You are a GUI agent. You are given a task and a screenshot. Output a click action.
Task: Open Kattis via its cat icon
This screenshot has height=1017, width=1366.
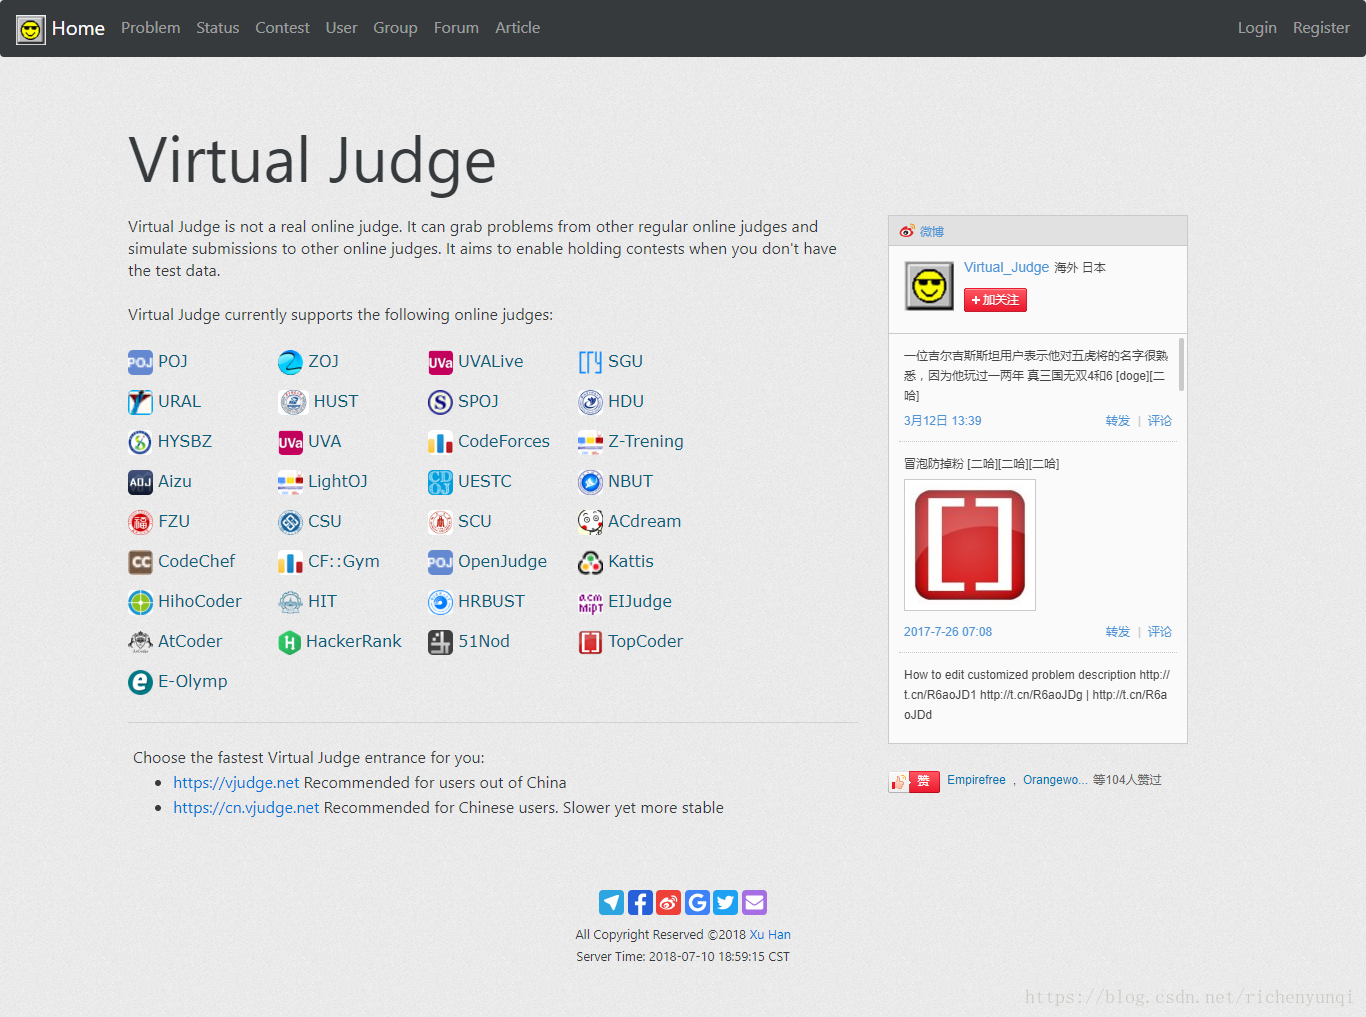pos(590,561)
